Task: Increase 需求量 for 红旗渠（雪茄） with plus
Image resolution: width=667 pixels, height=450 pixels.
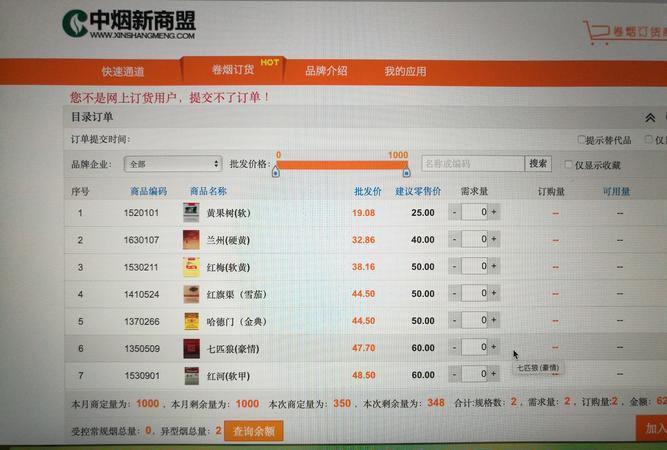Action: click(x=494, y=293)
